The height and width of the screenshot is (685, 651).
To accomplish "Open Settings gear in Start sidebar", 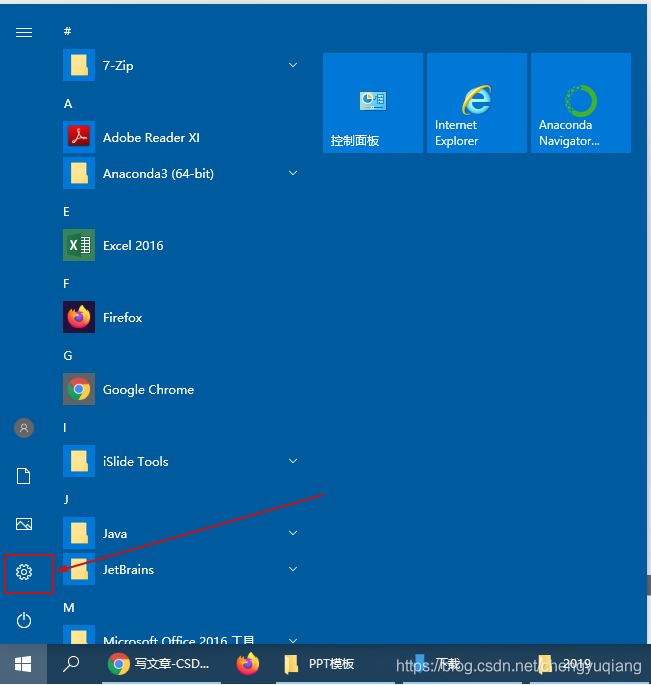I will [x=24, y=572].
